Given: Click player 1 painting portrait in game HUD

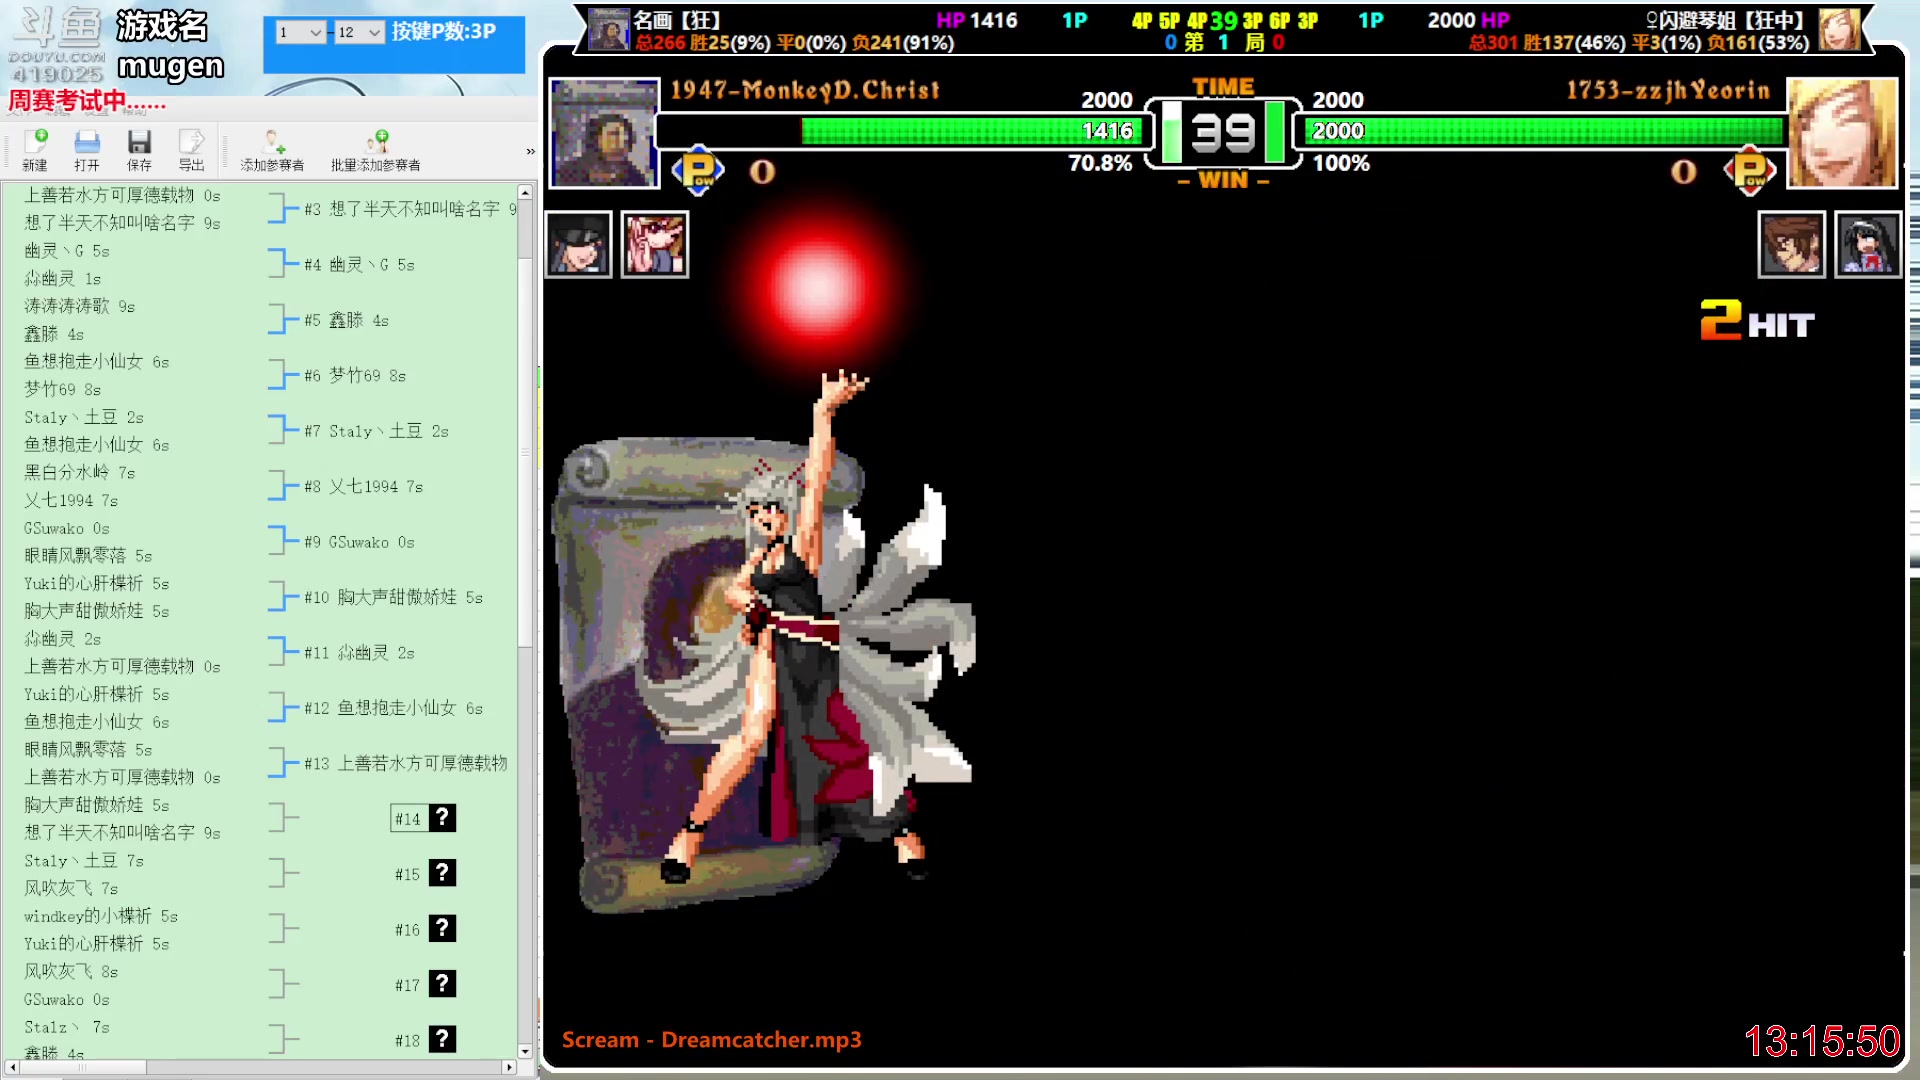Looking at the screenshot, I should [604, 132].
